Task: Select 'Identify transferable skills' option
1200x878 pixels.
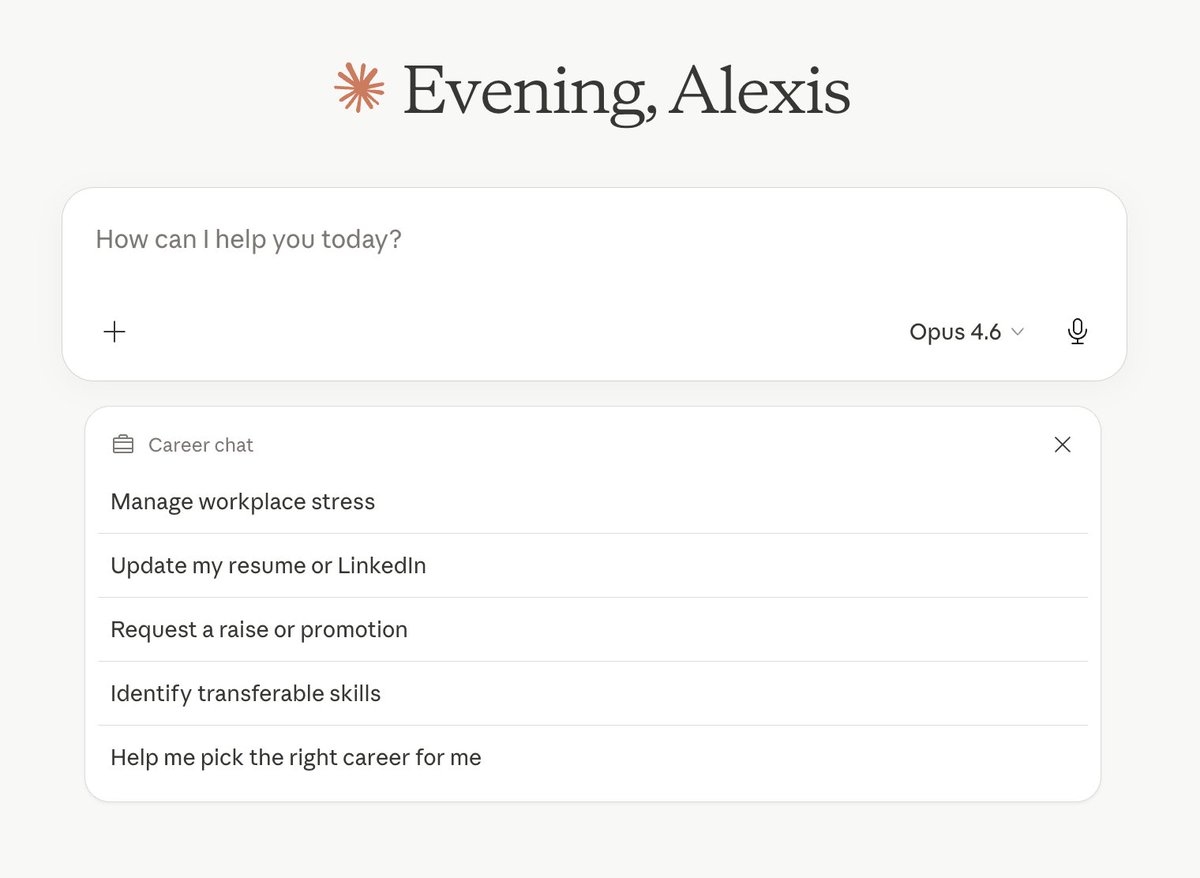Action: coord(593,694)
